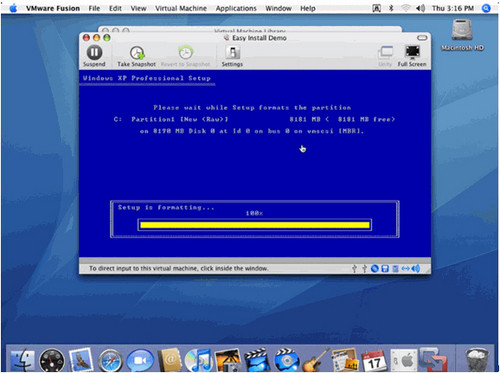
Task: Click the VMware Fusion Dock icon
Action: click(432, 360)
